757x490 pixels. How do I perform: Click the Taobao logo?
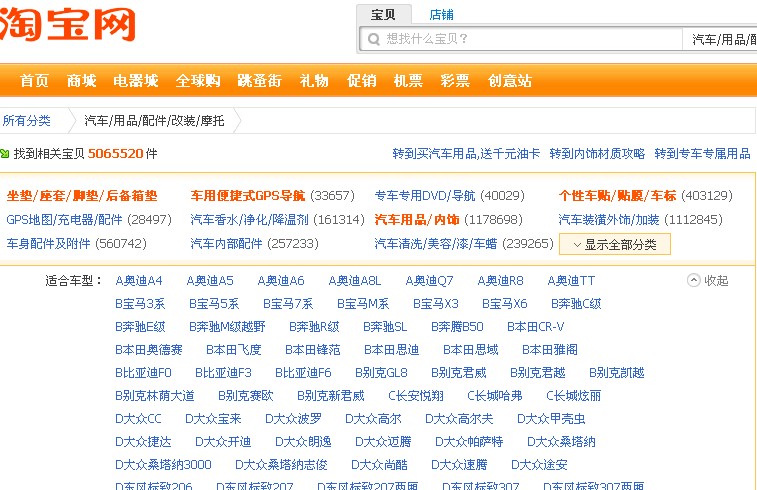click(67, 24)
